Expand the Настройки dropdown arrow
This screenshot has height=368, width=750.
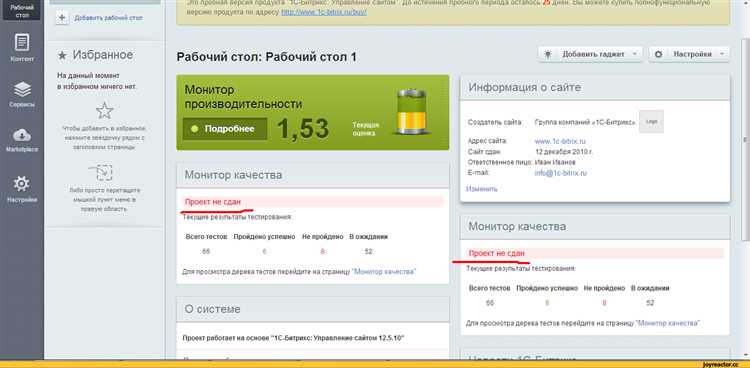point(722,54)
